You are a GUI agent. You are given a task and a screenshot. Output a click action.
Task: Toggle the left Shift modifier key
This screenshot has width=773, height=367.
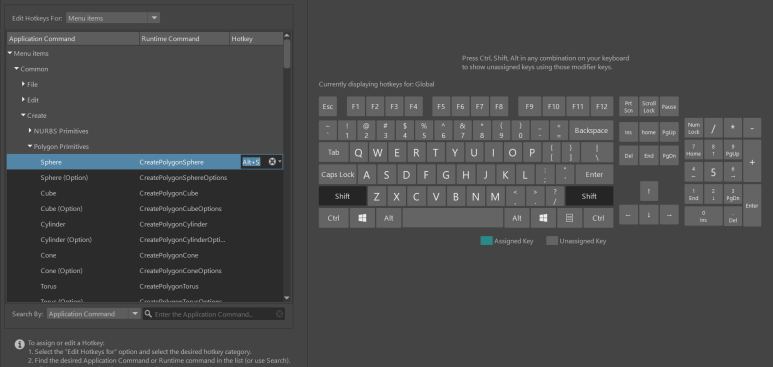(342, 196)
